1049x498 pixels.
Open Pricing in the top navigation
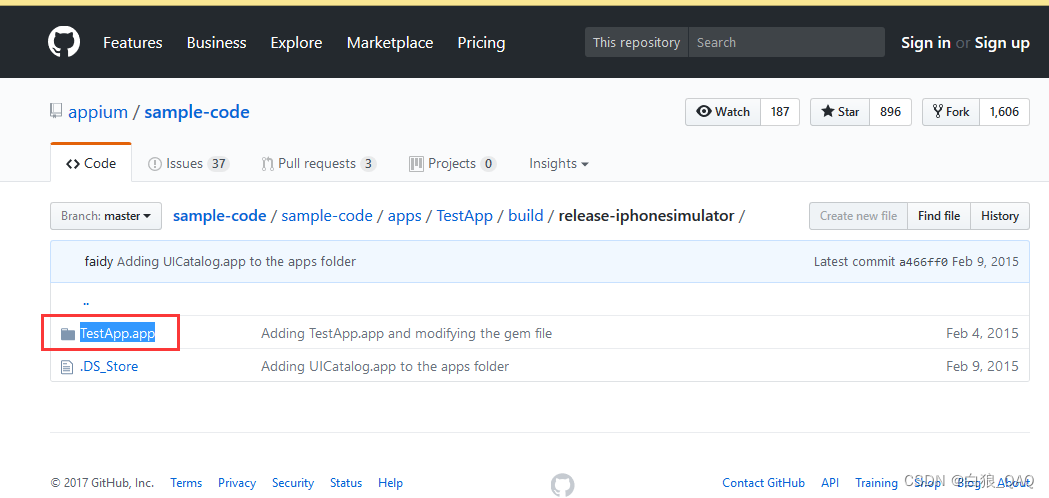[x=481, y=43]
